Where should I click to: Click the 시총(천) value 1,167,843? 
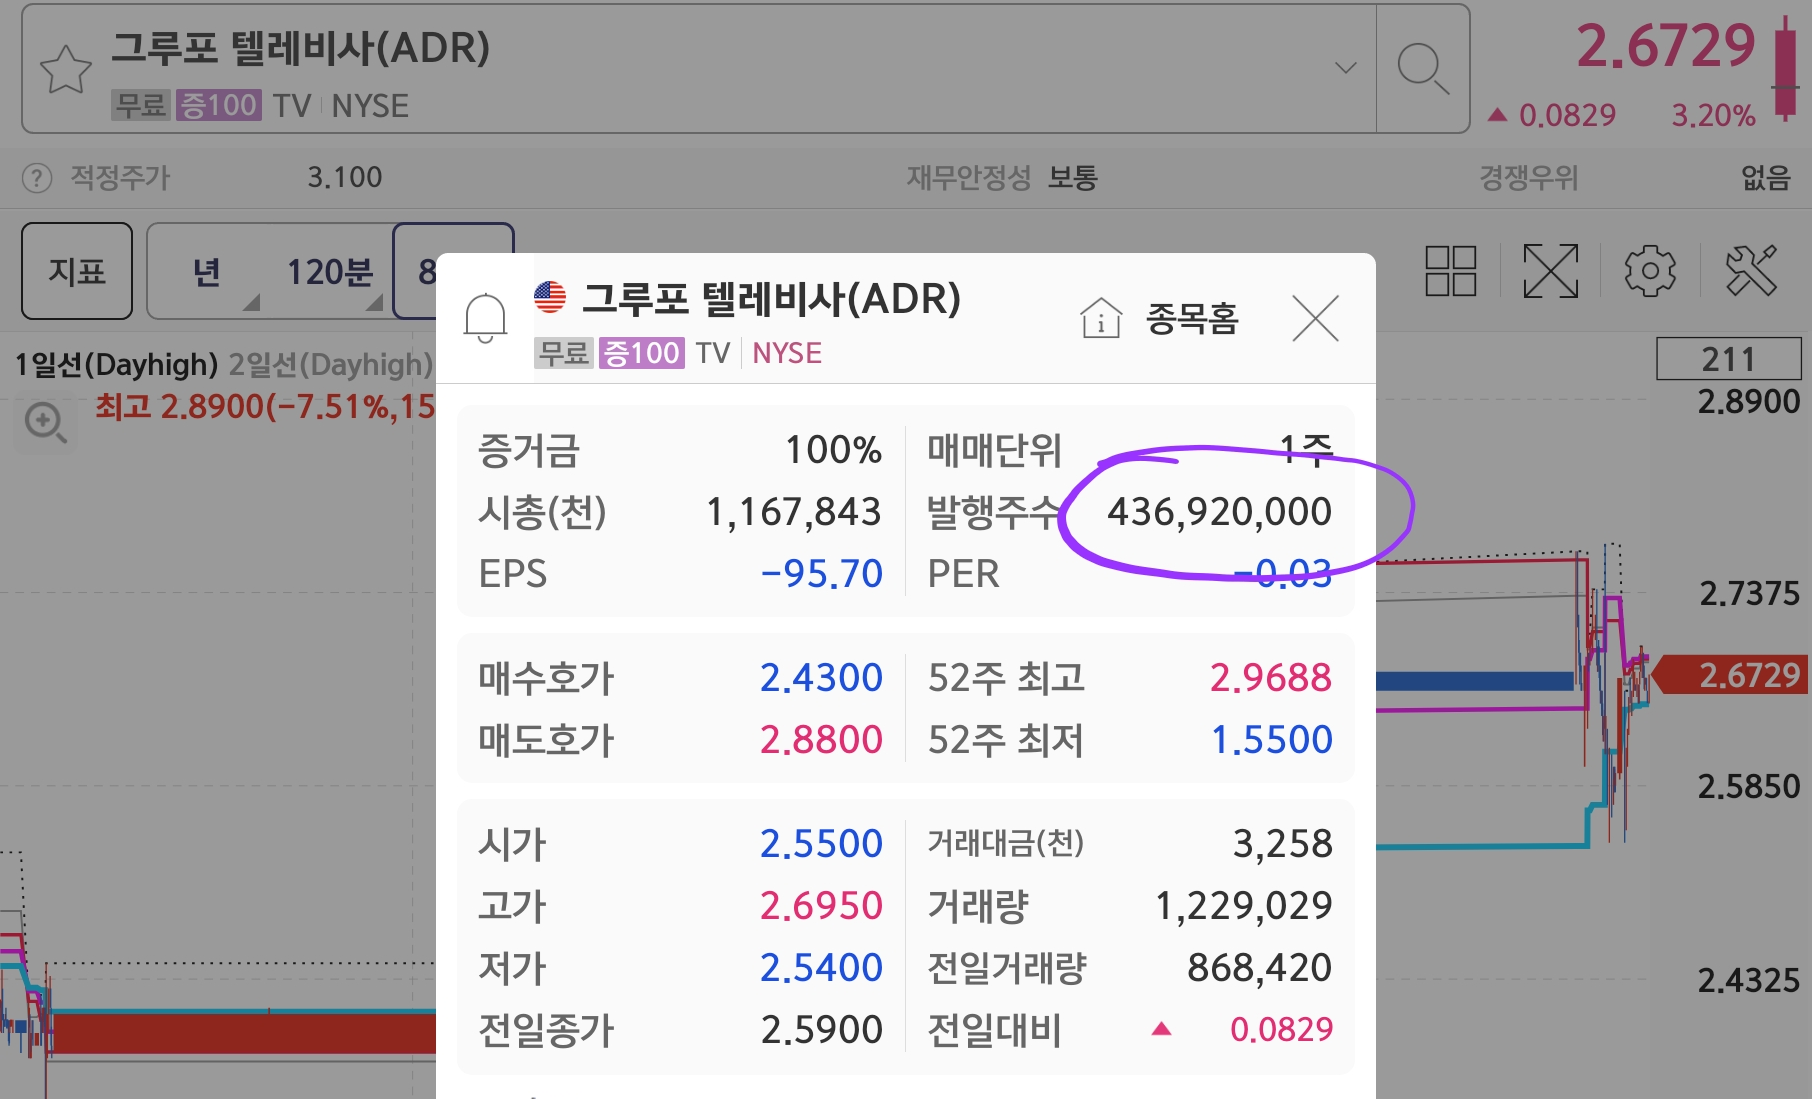point(793,512)
